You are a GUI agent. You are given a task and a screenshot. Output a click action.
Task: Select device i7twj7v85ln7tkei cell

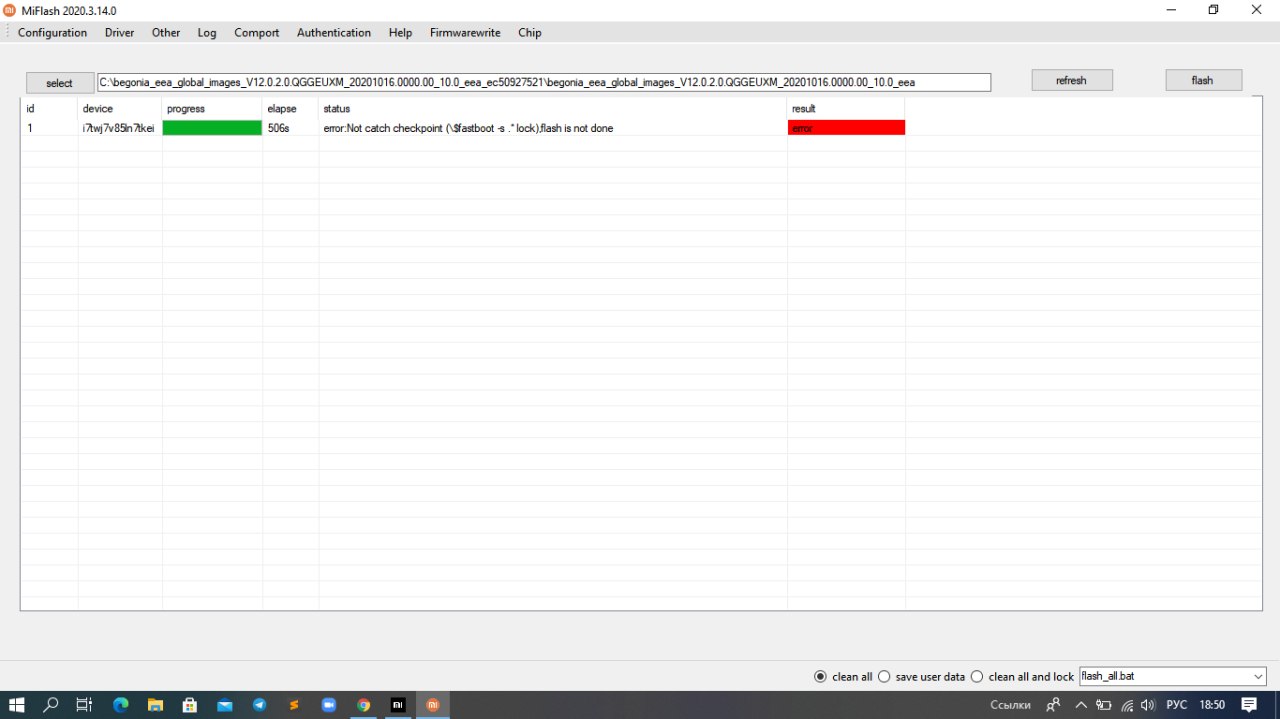point(119,128)
